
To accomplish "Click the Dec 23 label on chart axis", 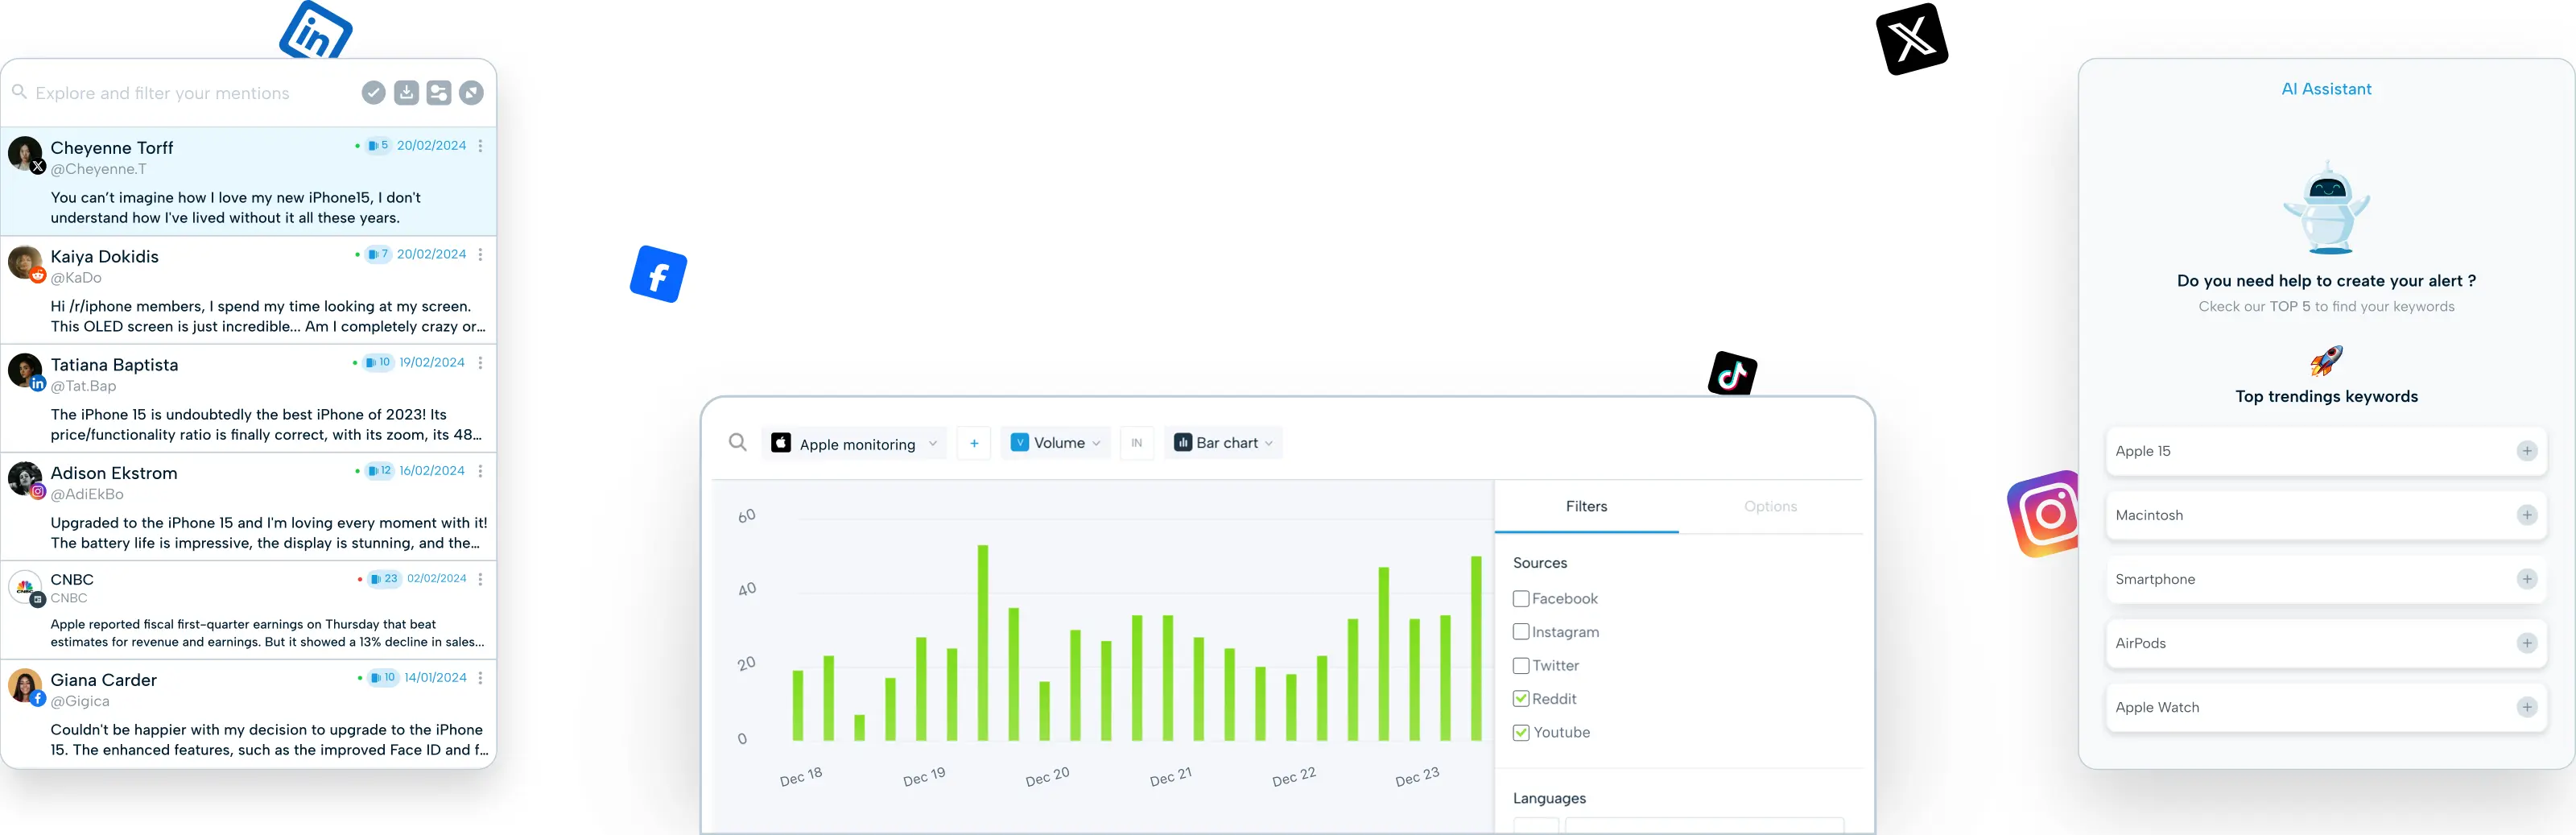I will tap(1417, 776).
